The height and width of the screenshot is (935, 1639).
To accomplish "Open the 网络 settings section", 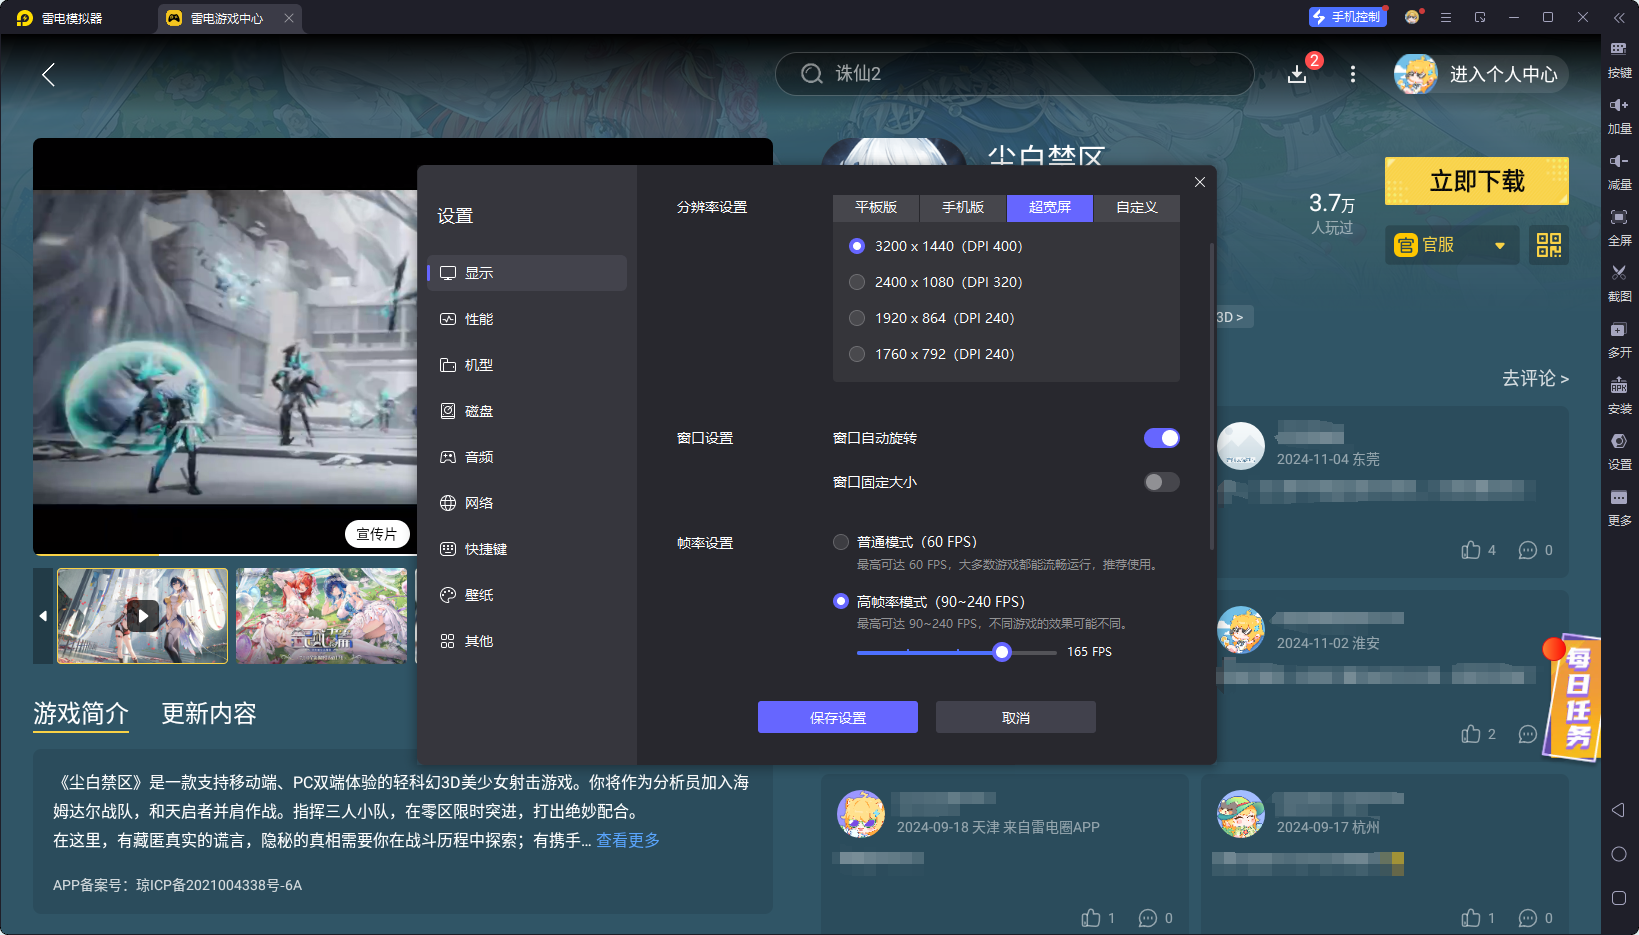I will 527,503.
